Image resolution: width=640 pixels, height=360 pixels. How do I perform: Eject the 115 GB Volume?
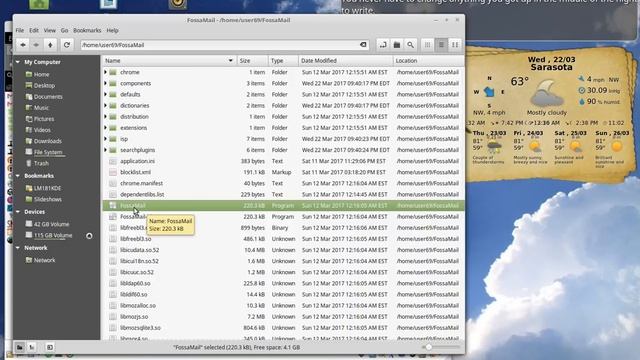pyautogui.click(x=89, y=236)
